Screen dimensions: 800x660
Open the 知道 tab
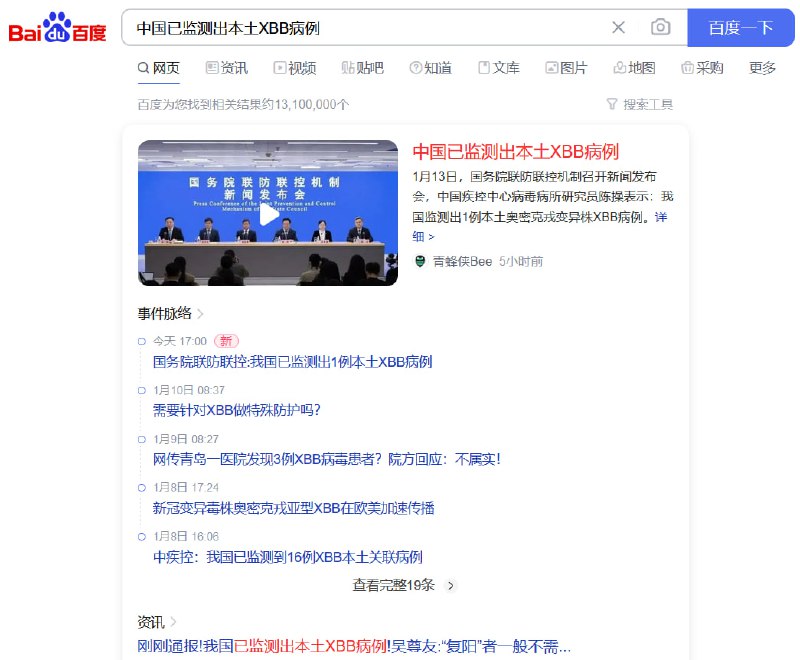431,68
